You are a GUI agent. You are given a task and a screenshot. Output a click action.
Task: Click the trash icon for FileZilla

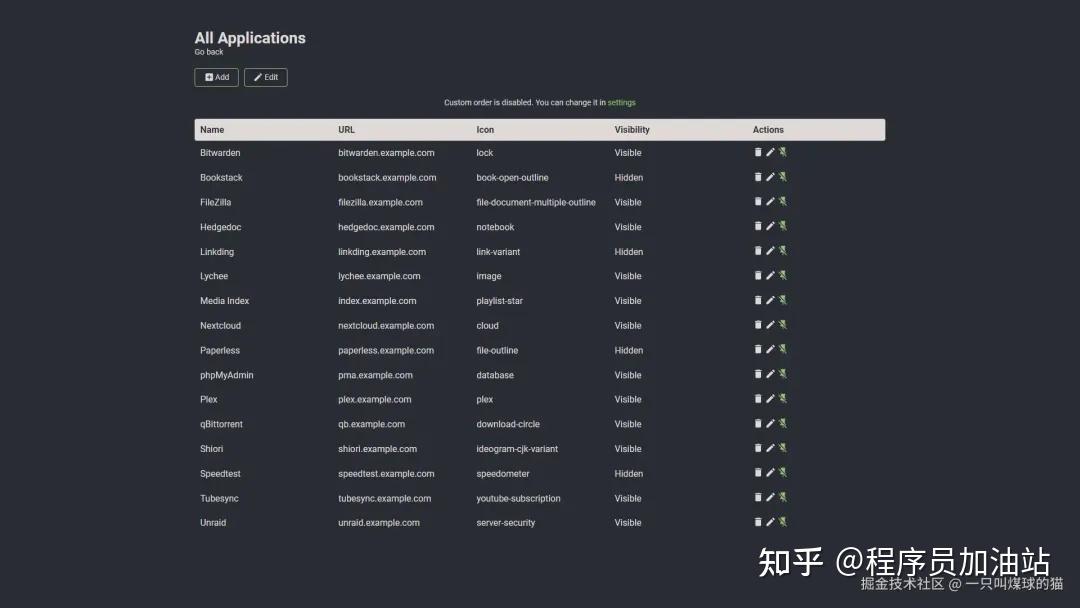click(x=758, y=201)
